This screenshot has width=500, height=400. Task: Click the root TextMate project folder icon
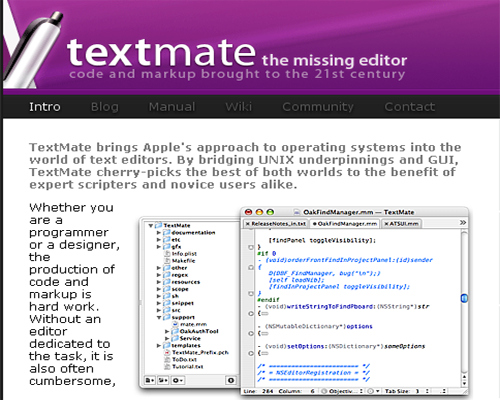(158, 225)
